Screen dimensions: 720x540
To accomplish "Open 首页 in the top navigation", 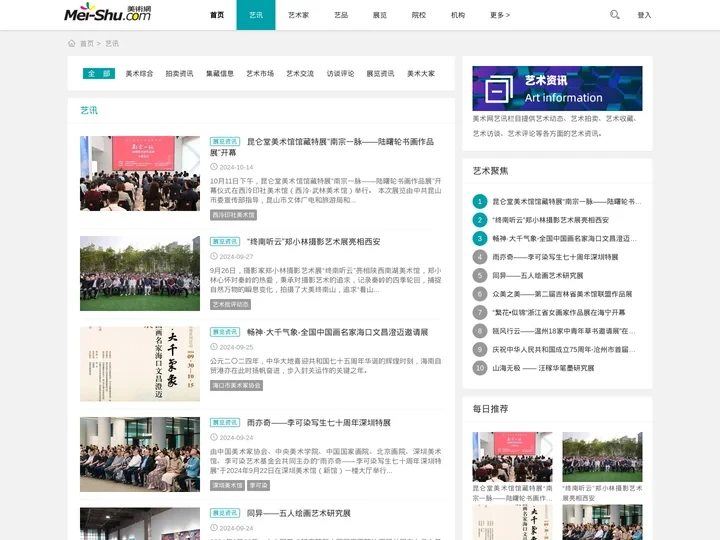I will (217, 15).
